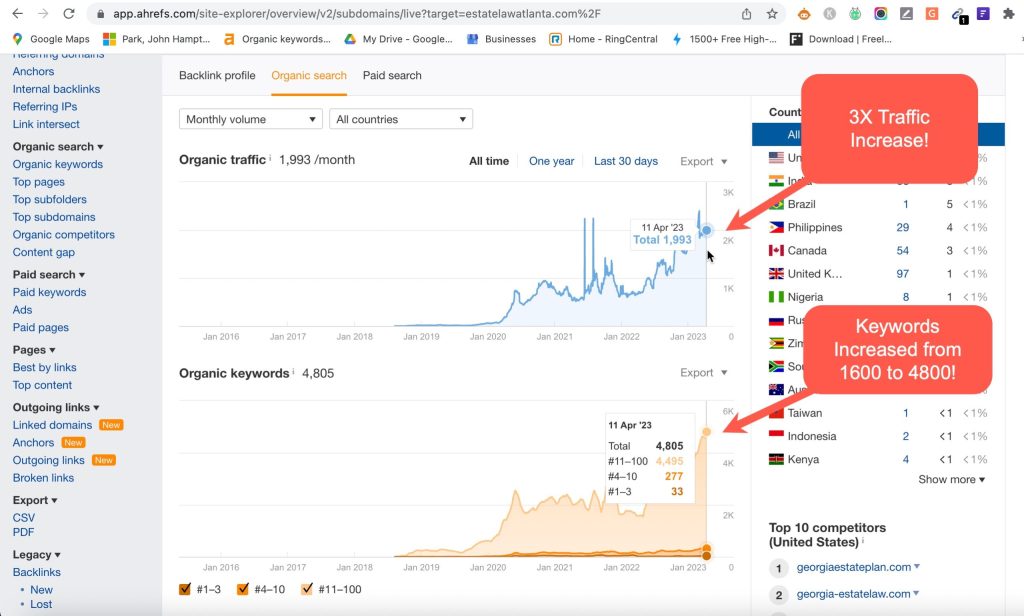This screenshot has height=616, width=1024.
Task: Open the My Drive bookmark
Action: 398,39
